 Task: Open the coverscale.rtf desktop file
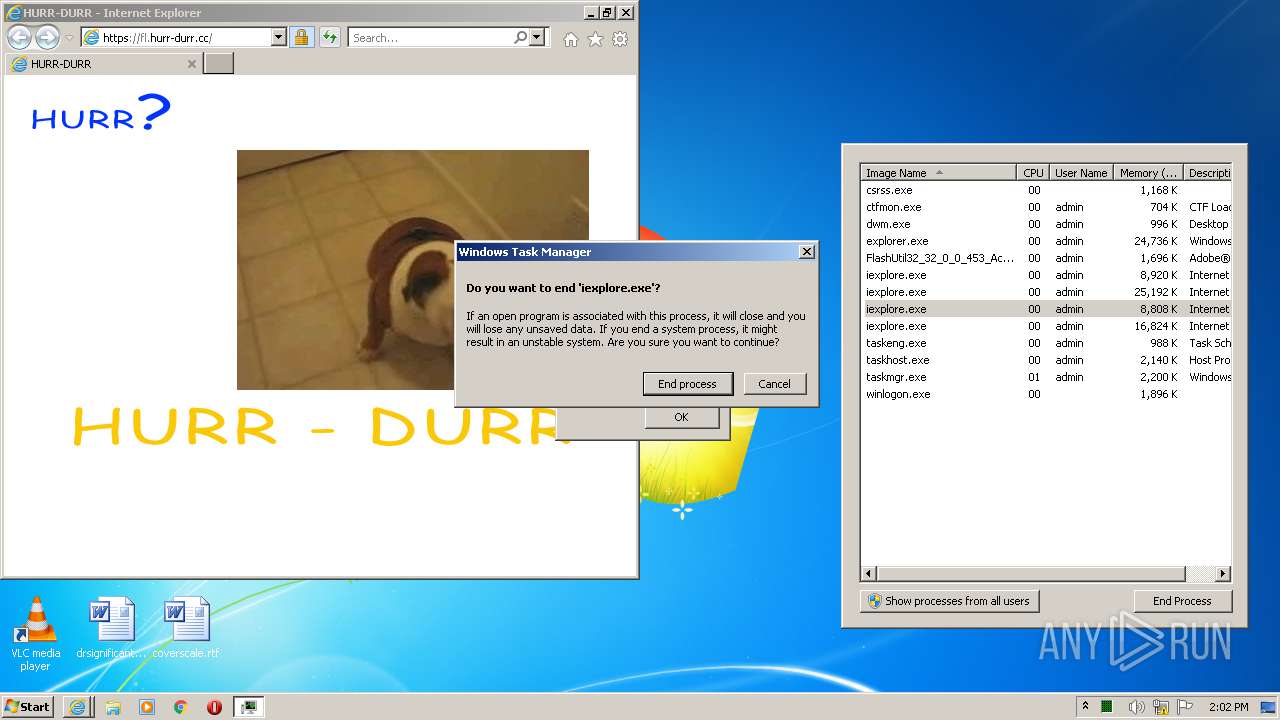click(186, 629)
